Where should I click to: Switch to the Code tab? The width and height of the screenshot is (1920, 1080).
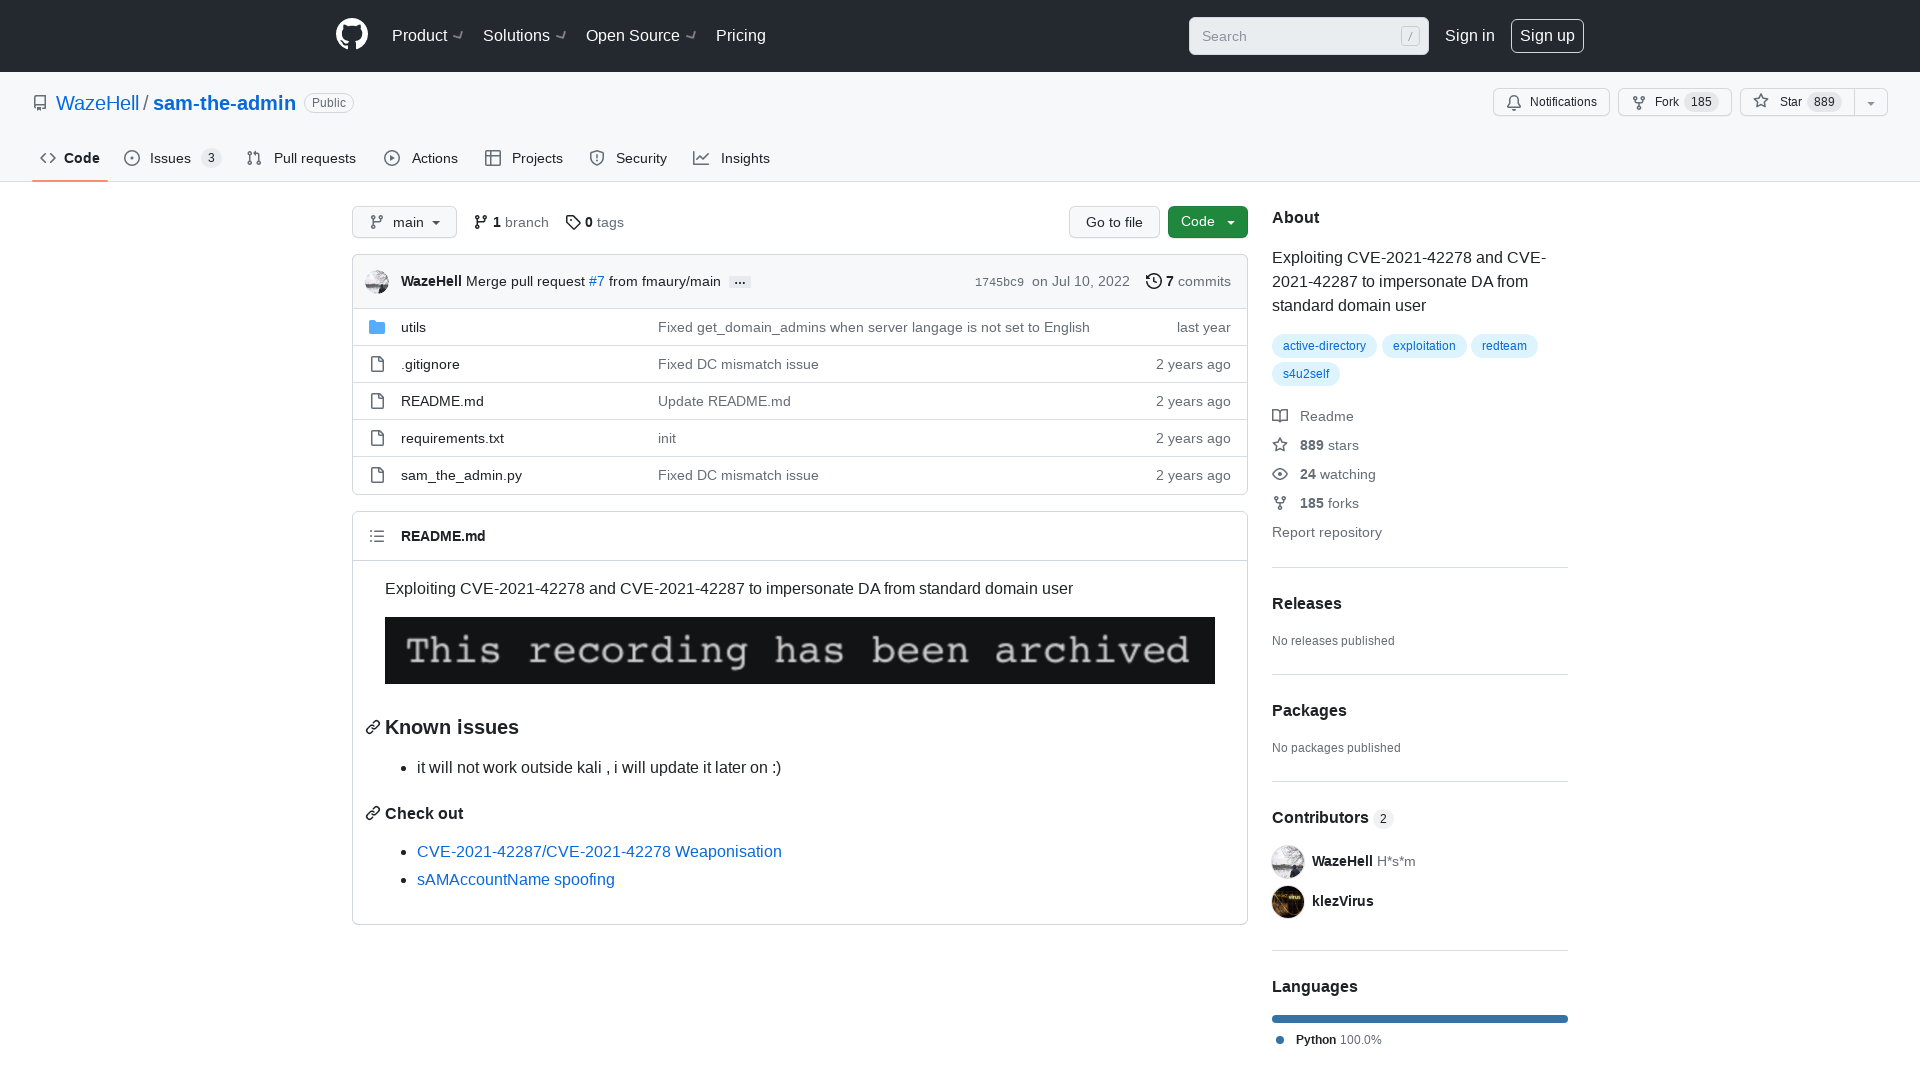[70, 158]
